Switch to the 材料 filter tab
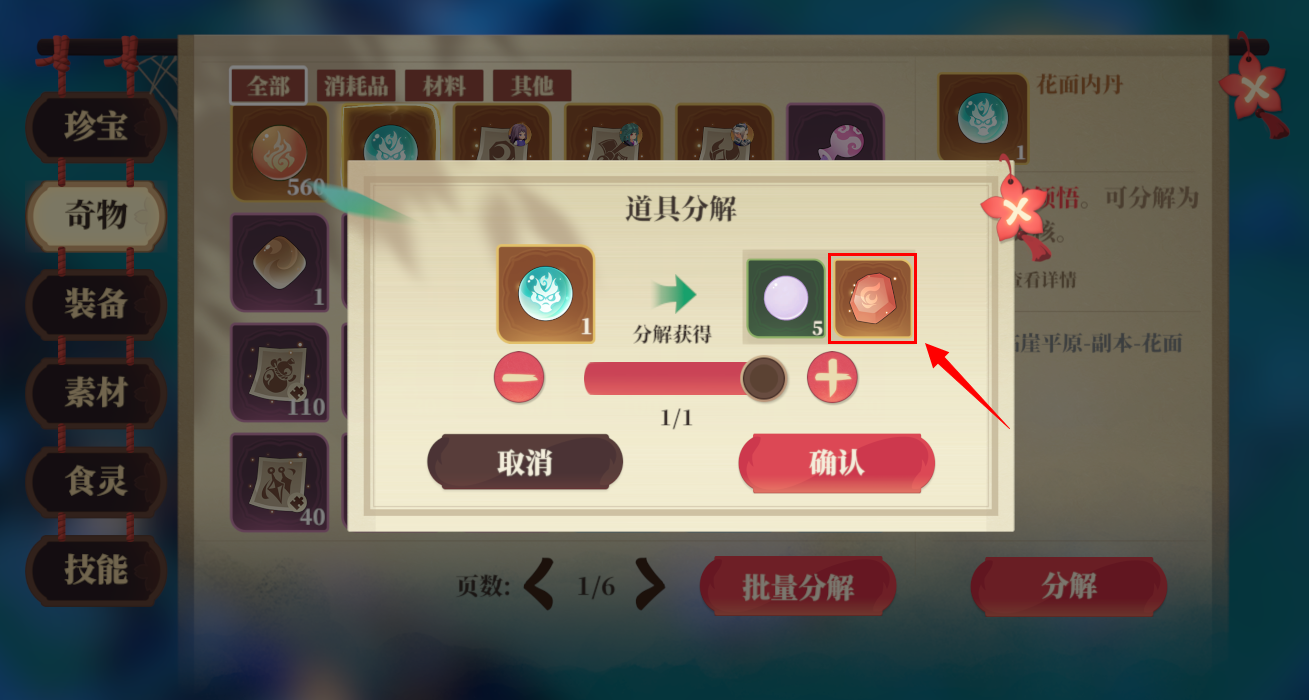Screen dimensions: 1309x700 tap(444, 86)
